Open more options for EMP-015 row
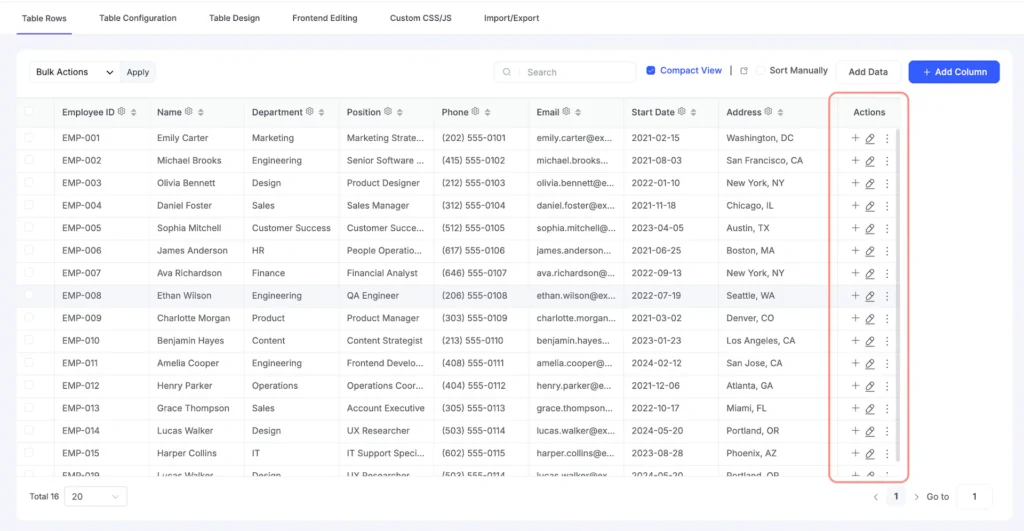The height and width of the screenshot is (531, 1024). (887, 453)
